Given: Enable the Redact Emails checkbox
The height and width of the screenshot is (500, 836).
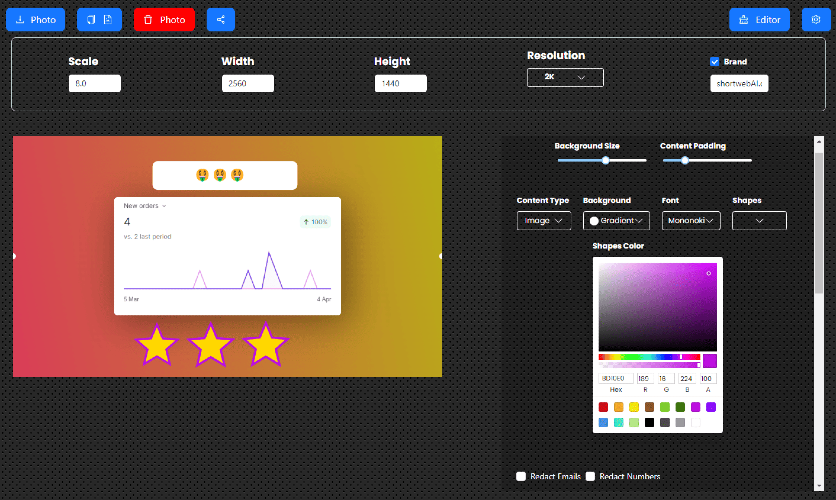Looking at the screenshot, I should point(521,477).
